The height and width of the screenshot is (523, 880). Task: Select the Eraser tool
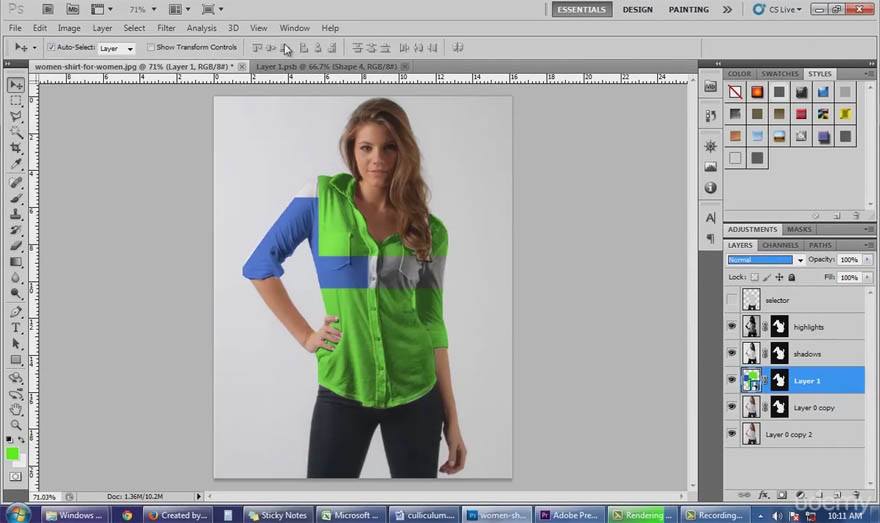pyautogui.click(x=16, y=246)
